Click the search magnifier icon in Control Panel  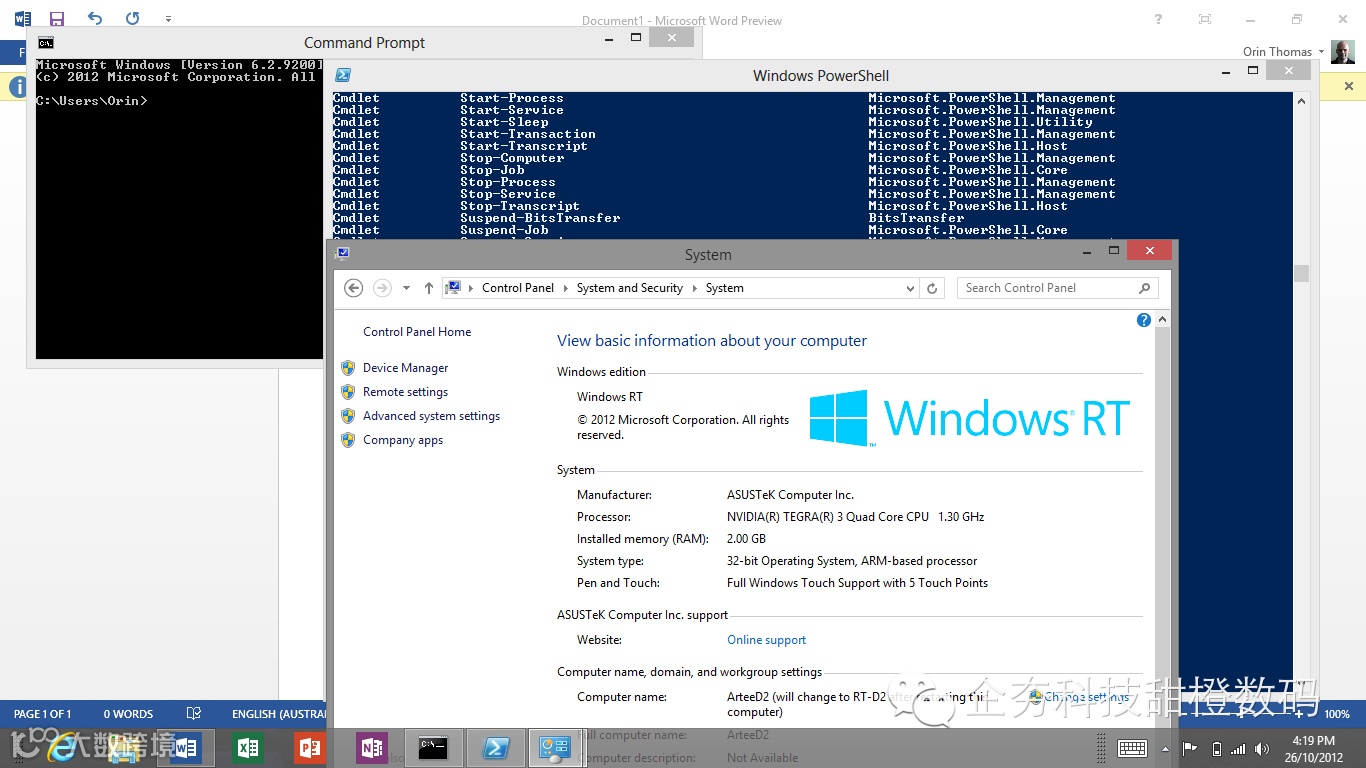(1145, 288)
